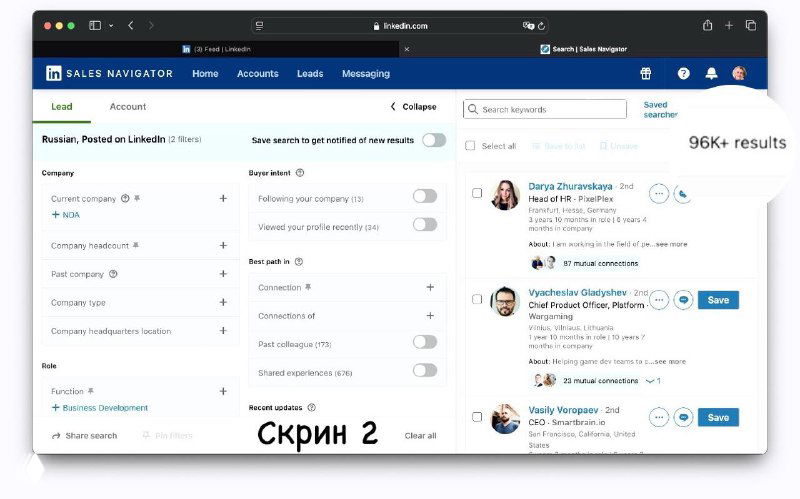Tick the checkbox for Vasily Voropaev
This screenshot has height=499, width=800.
(477, 417)
